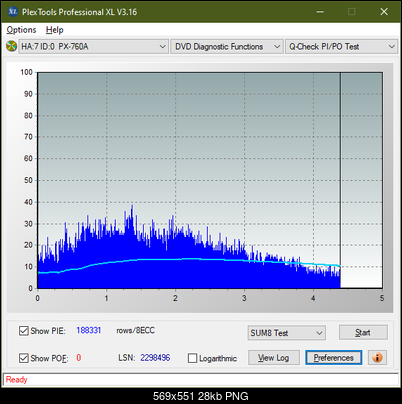Uncheck the Show PIE checkbox
Screen dimensions: 402x404
coord(24,331)
